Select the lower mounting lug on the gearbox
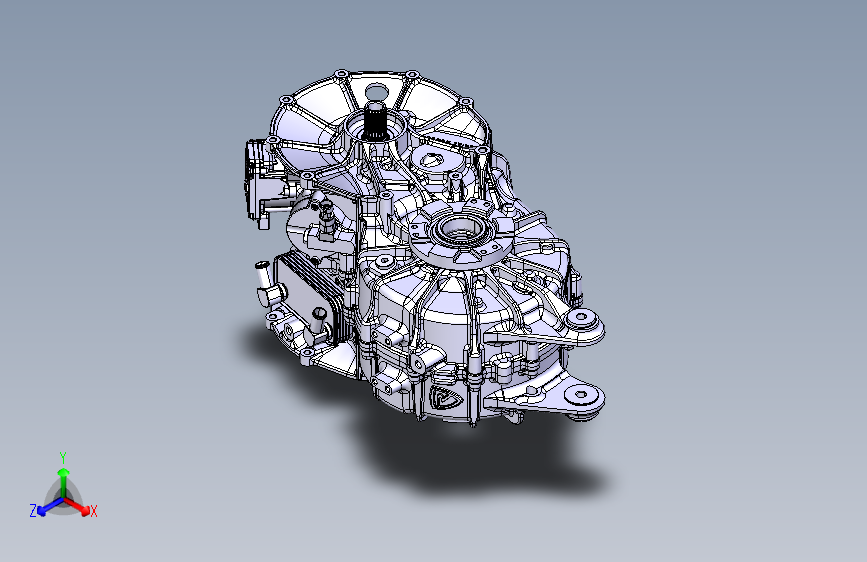The image size is (867, 562). pos(582,398)
